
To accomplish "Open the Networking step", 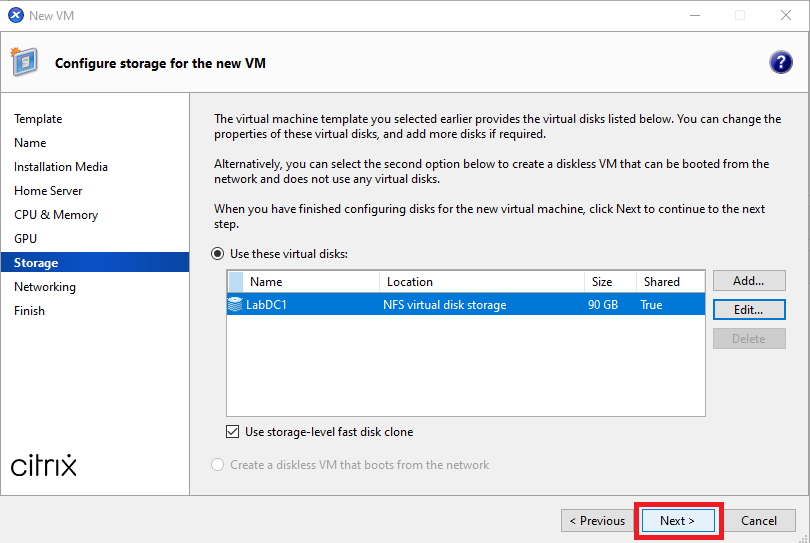I will coord(45,287).
